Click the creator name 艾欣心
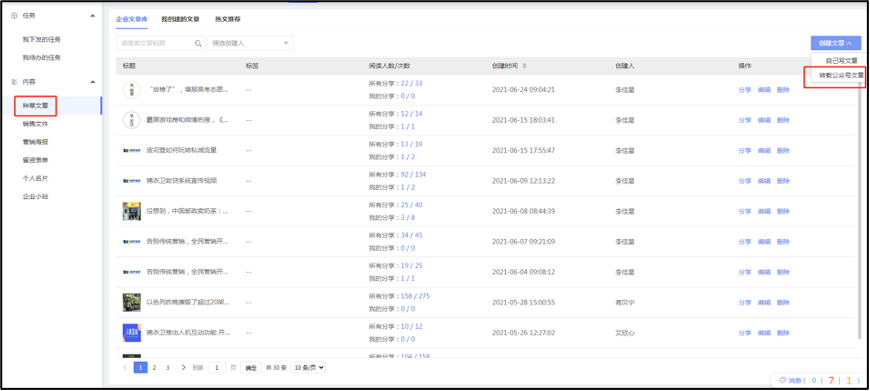This screenshot has width=870, height=391. click(x=625, y=333)
